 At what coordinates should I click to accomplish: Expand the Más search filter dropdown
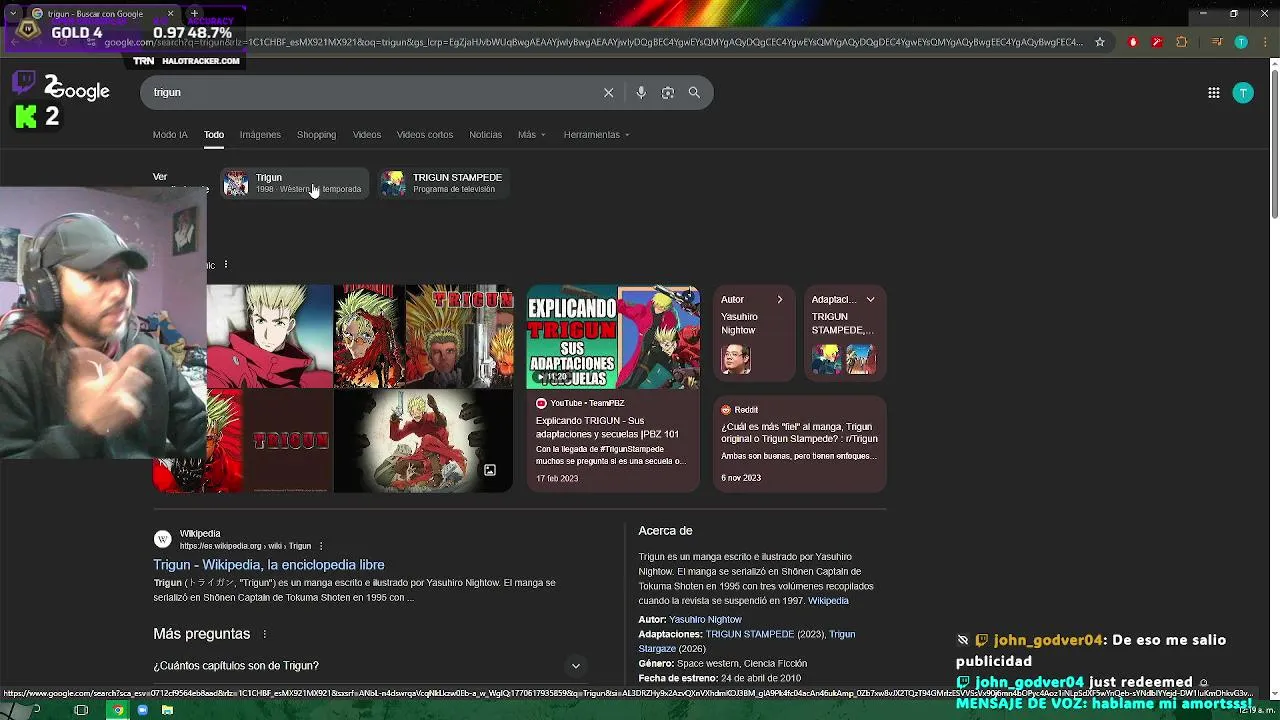(532, 134)
